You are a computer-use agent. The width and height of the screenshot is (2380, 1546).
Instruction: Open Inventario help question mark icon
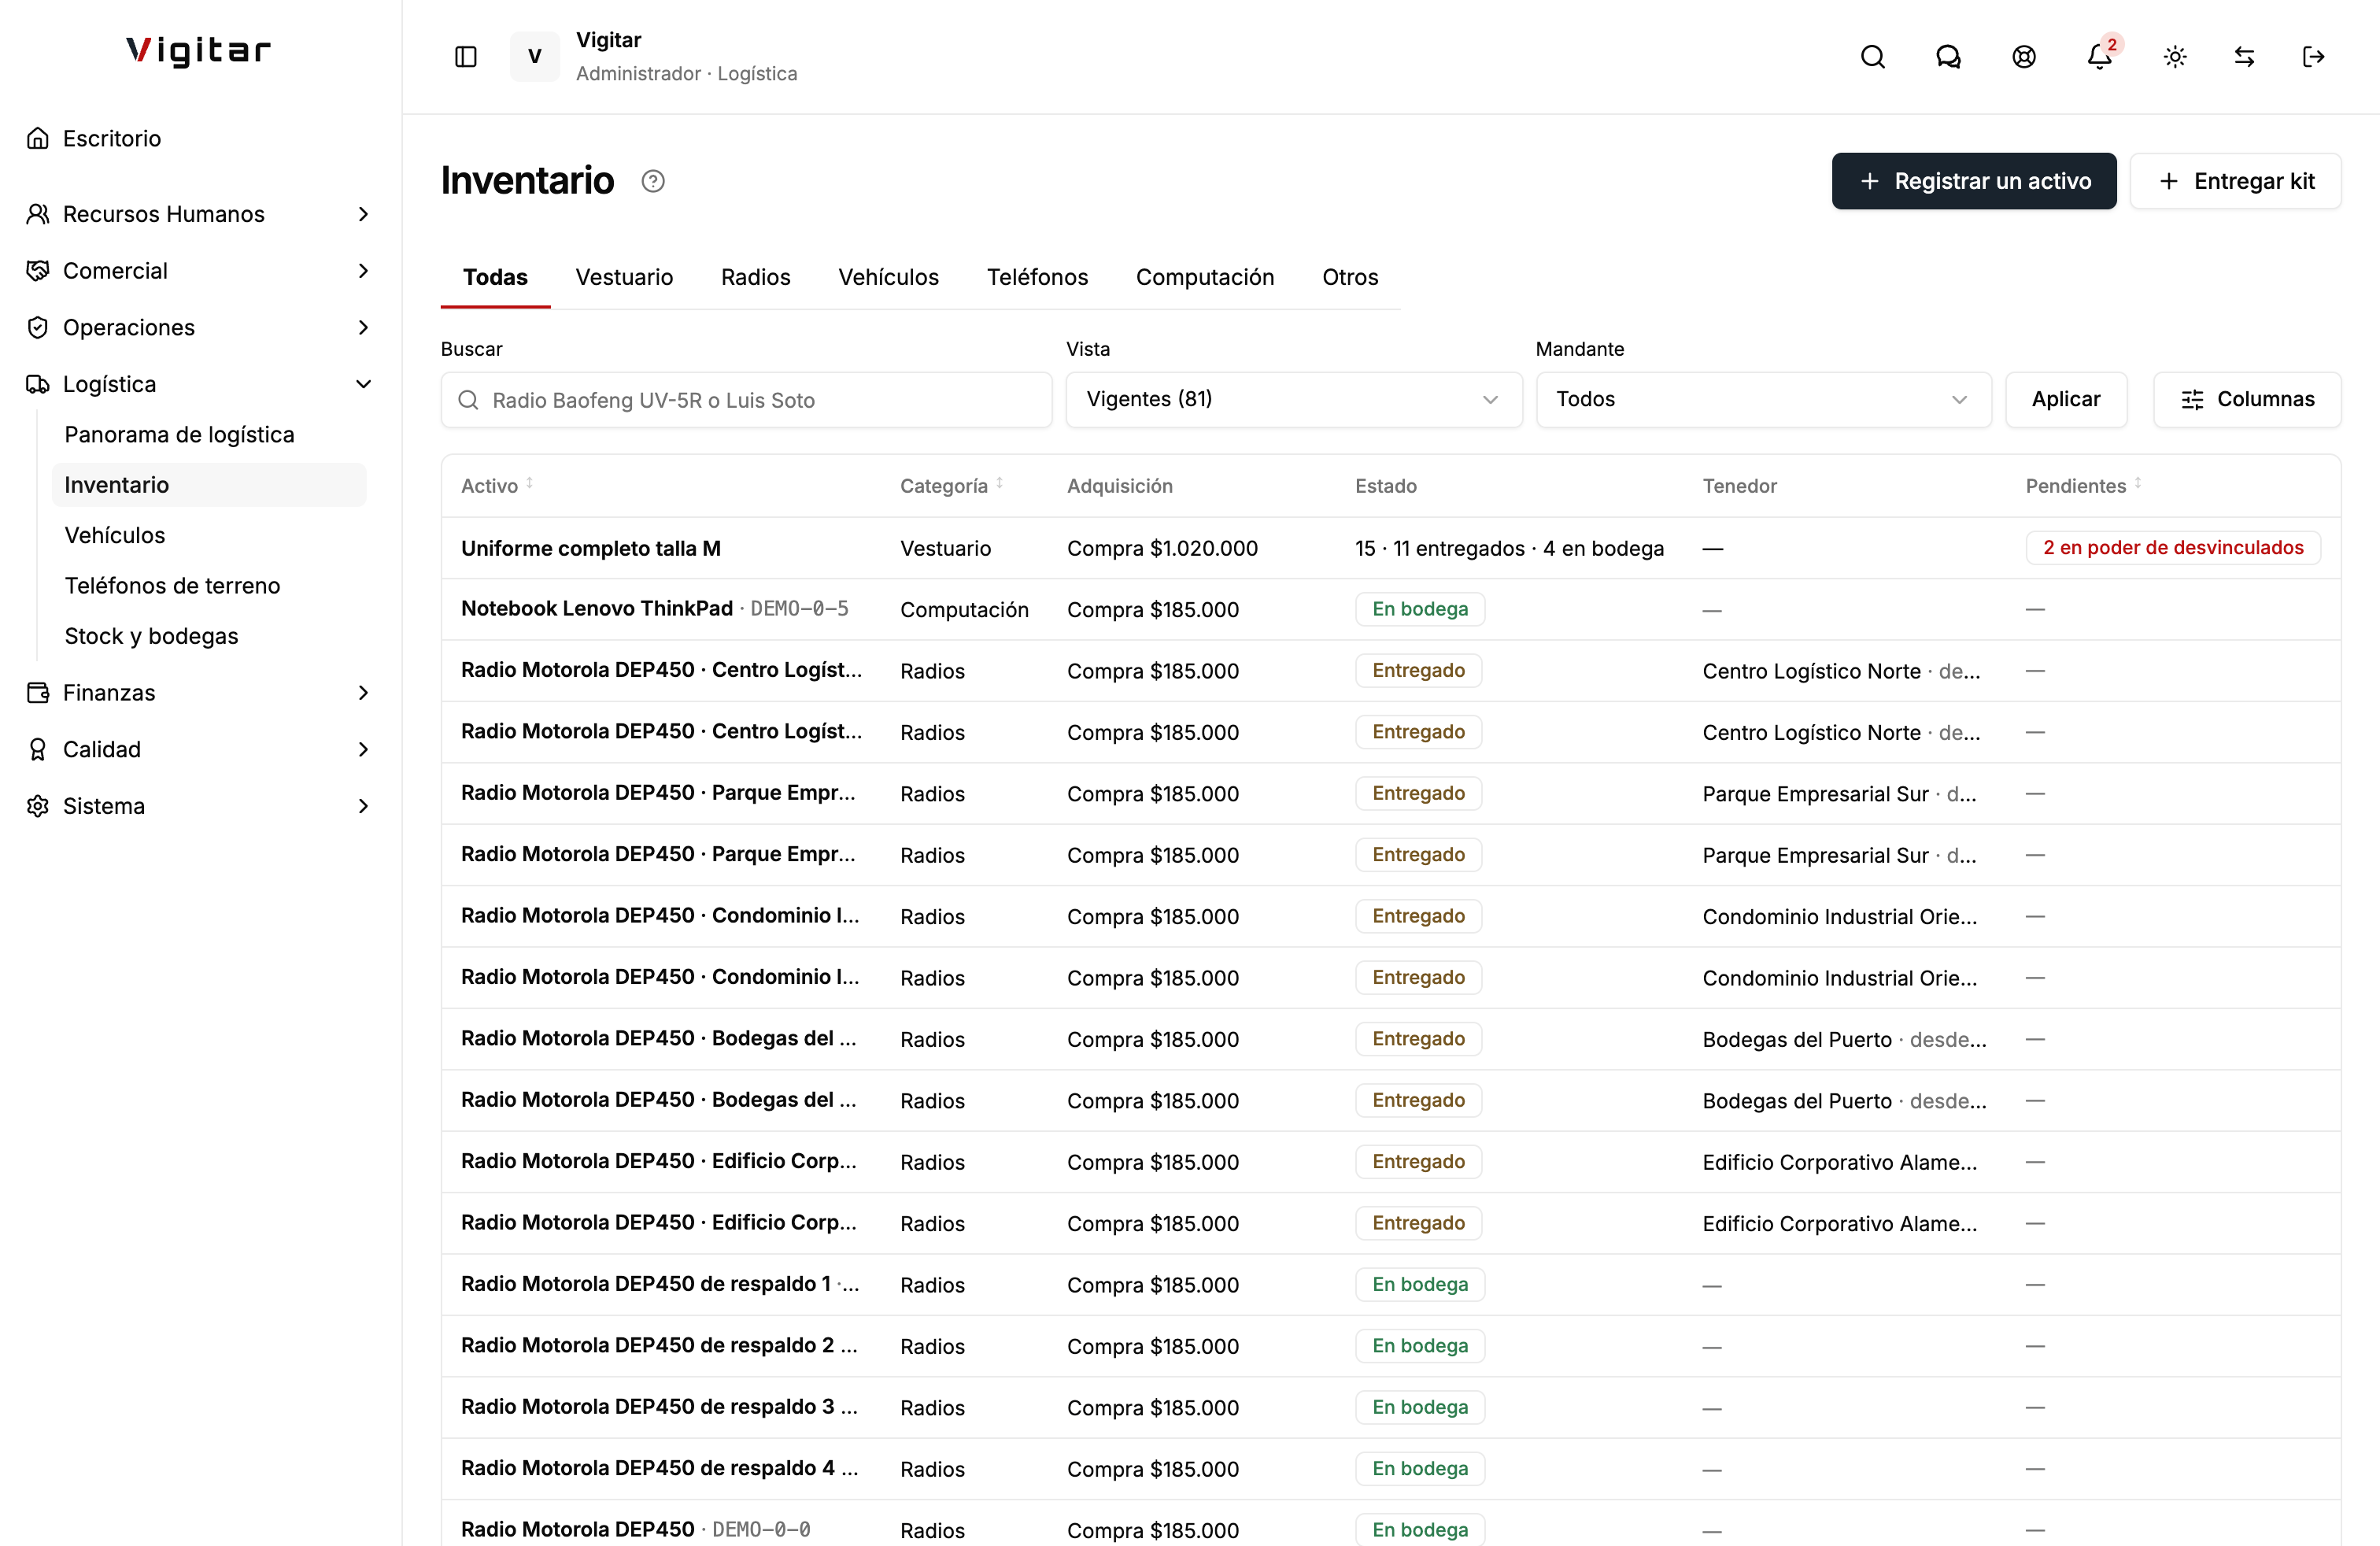tap(653, 181)
